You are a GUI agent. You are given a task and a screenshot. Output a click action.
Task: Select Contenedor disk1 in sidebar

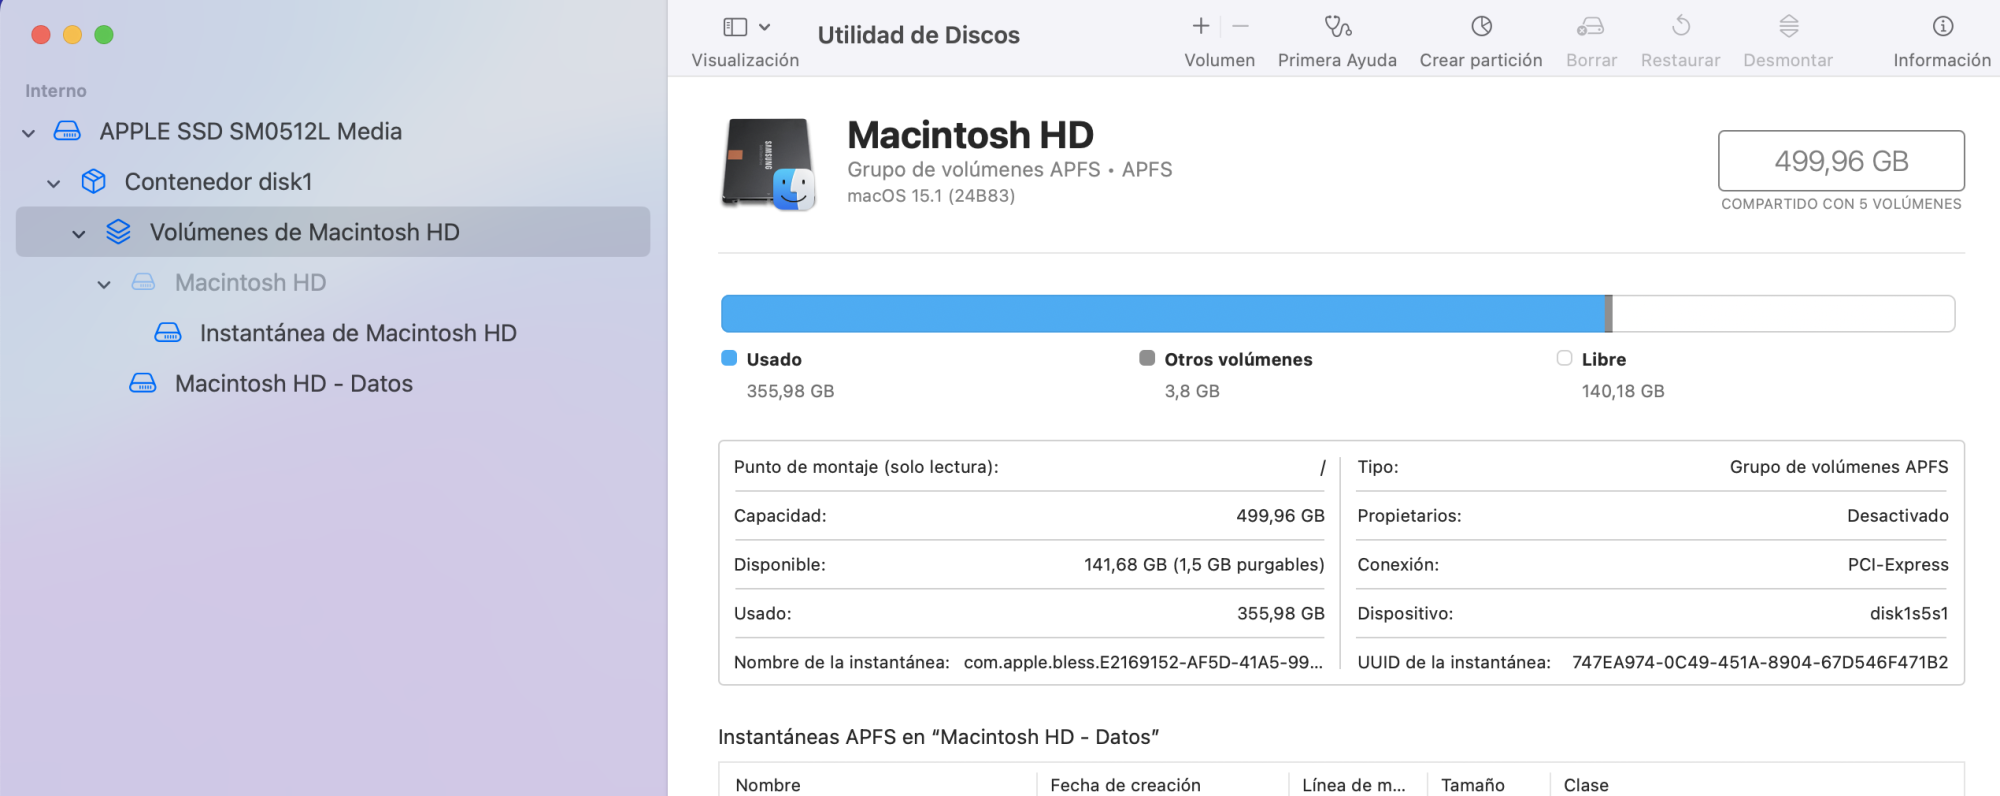coord(218,181)
